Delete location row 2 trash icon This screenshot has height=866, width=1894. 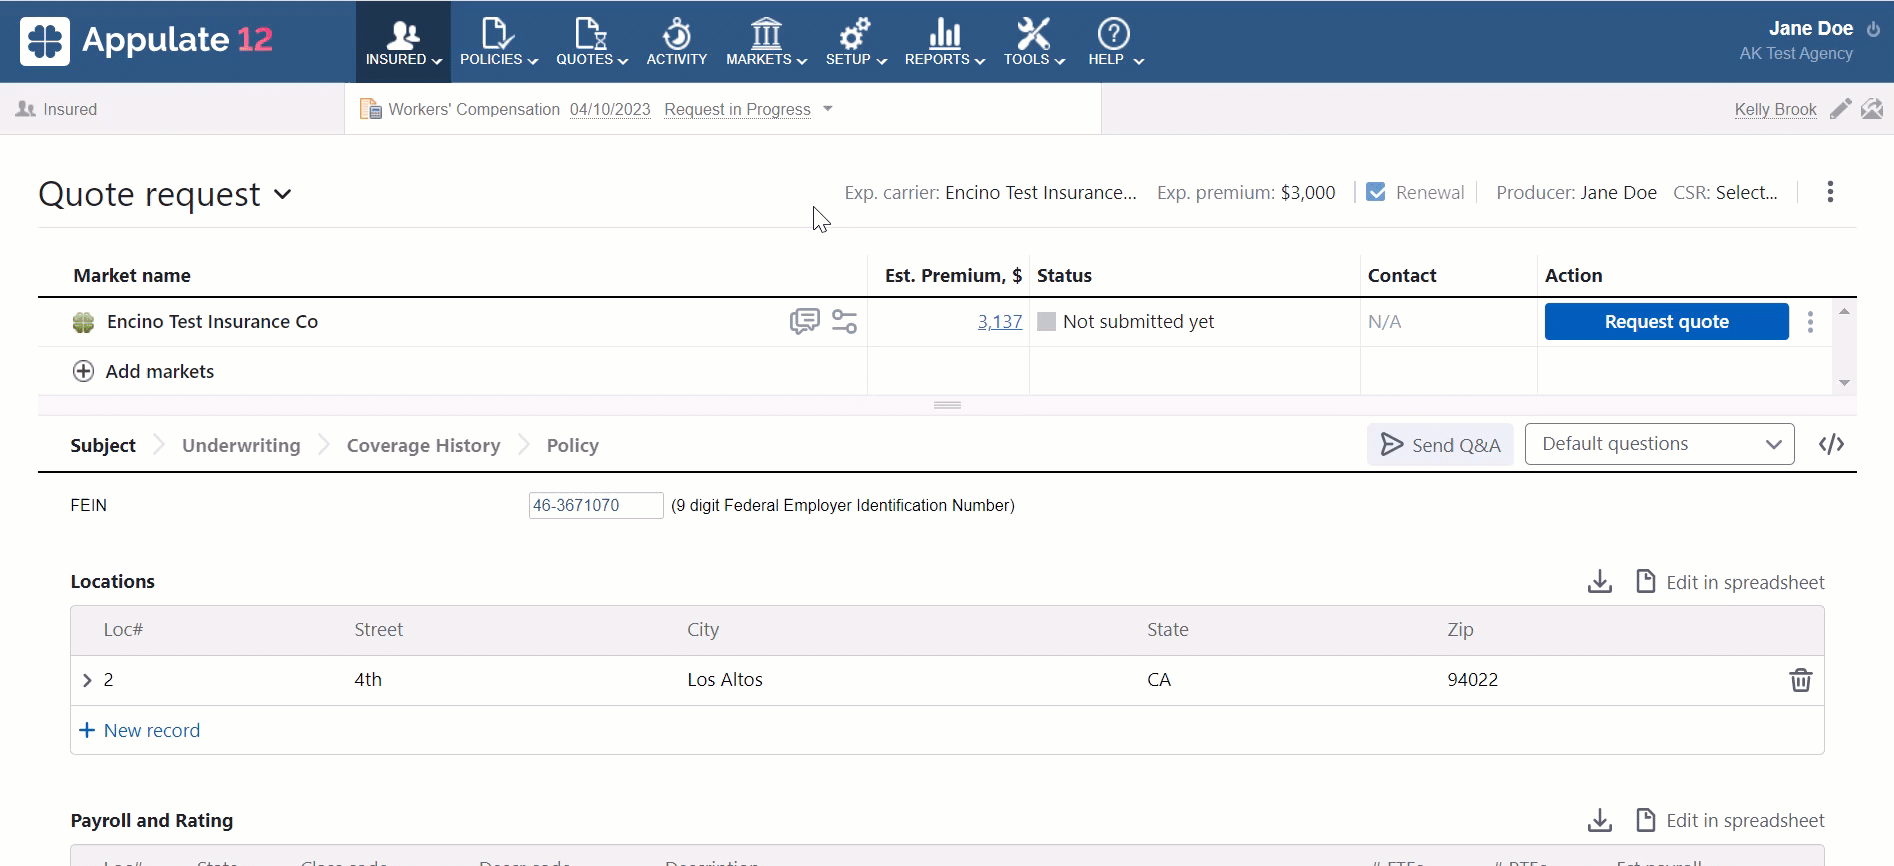(x=1800, y=681)
